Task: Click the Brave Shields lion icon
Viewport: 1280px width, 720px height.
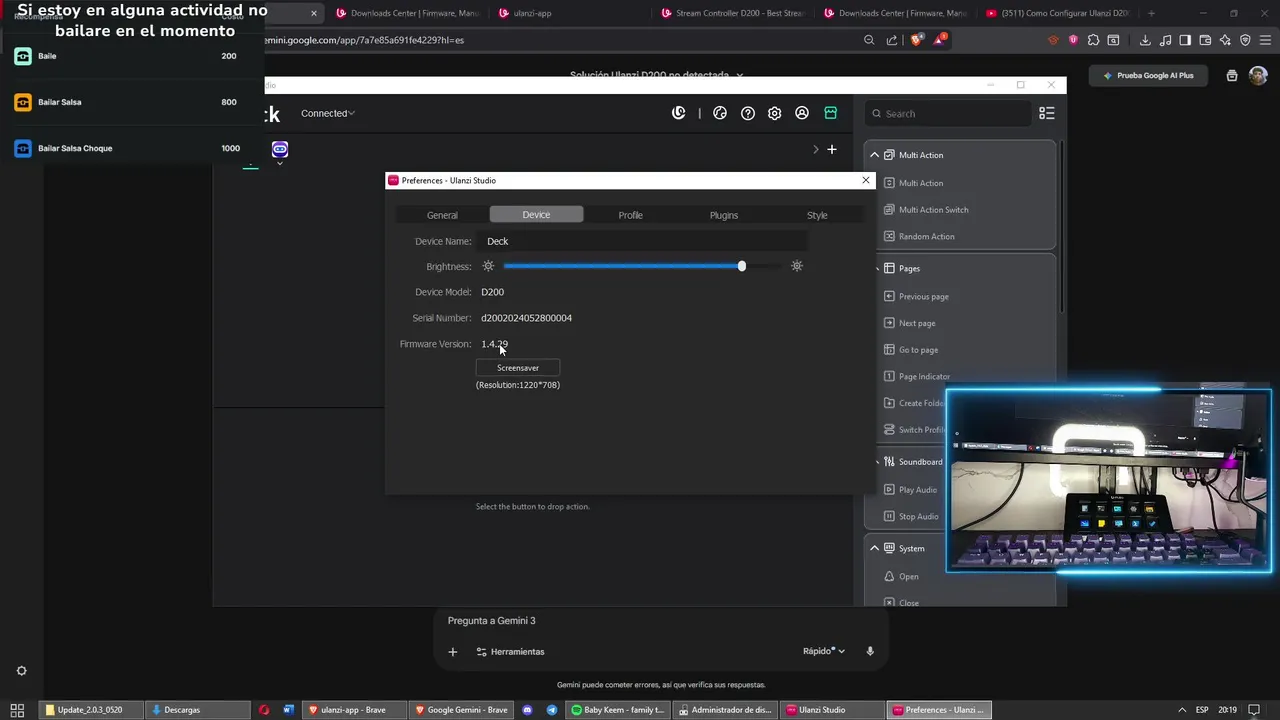Action: click(916, 40)
